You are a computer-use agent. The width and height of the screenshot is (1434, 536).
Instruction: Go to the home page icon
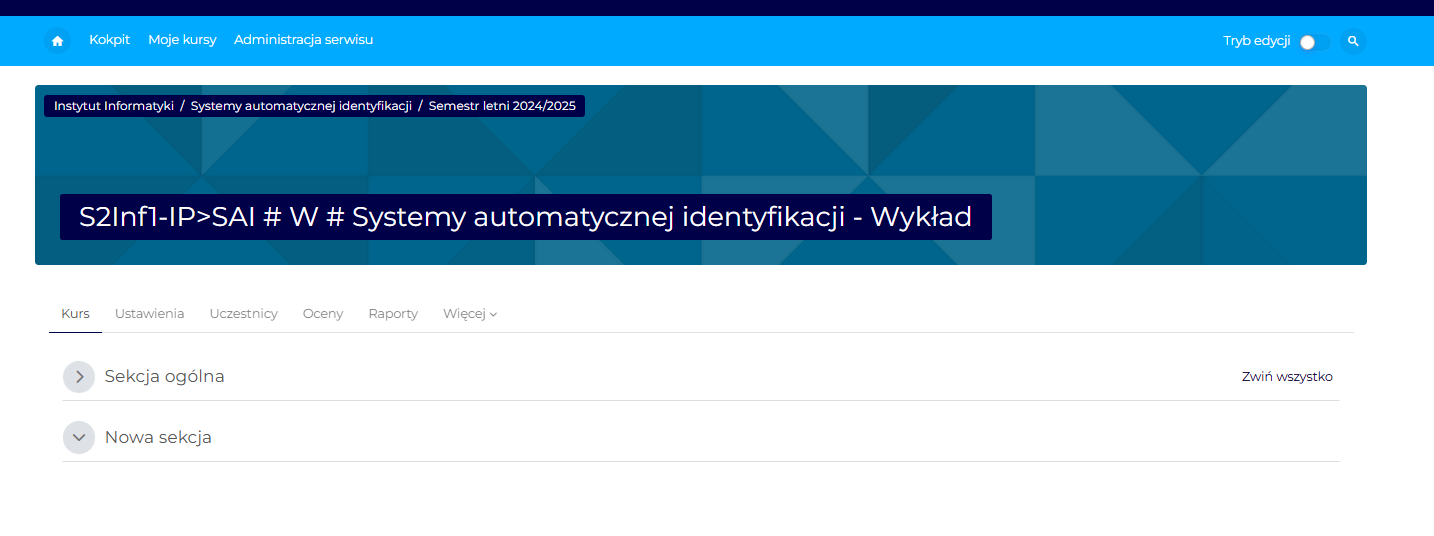57,41
